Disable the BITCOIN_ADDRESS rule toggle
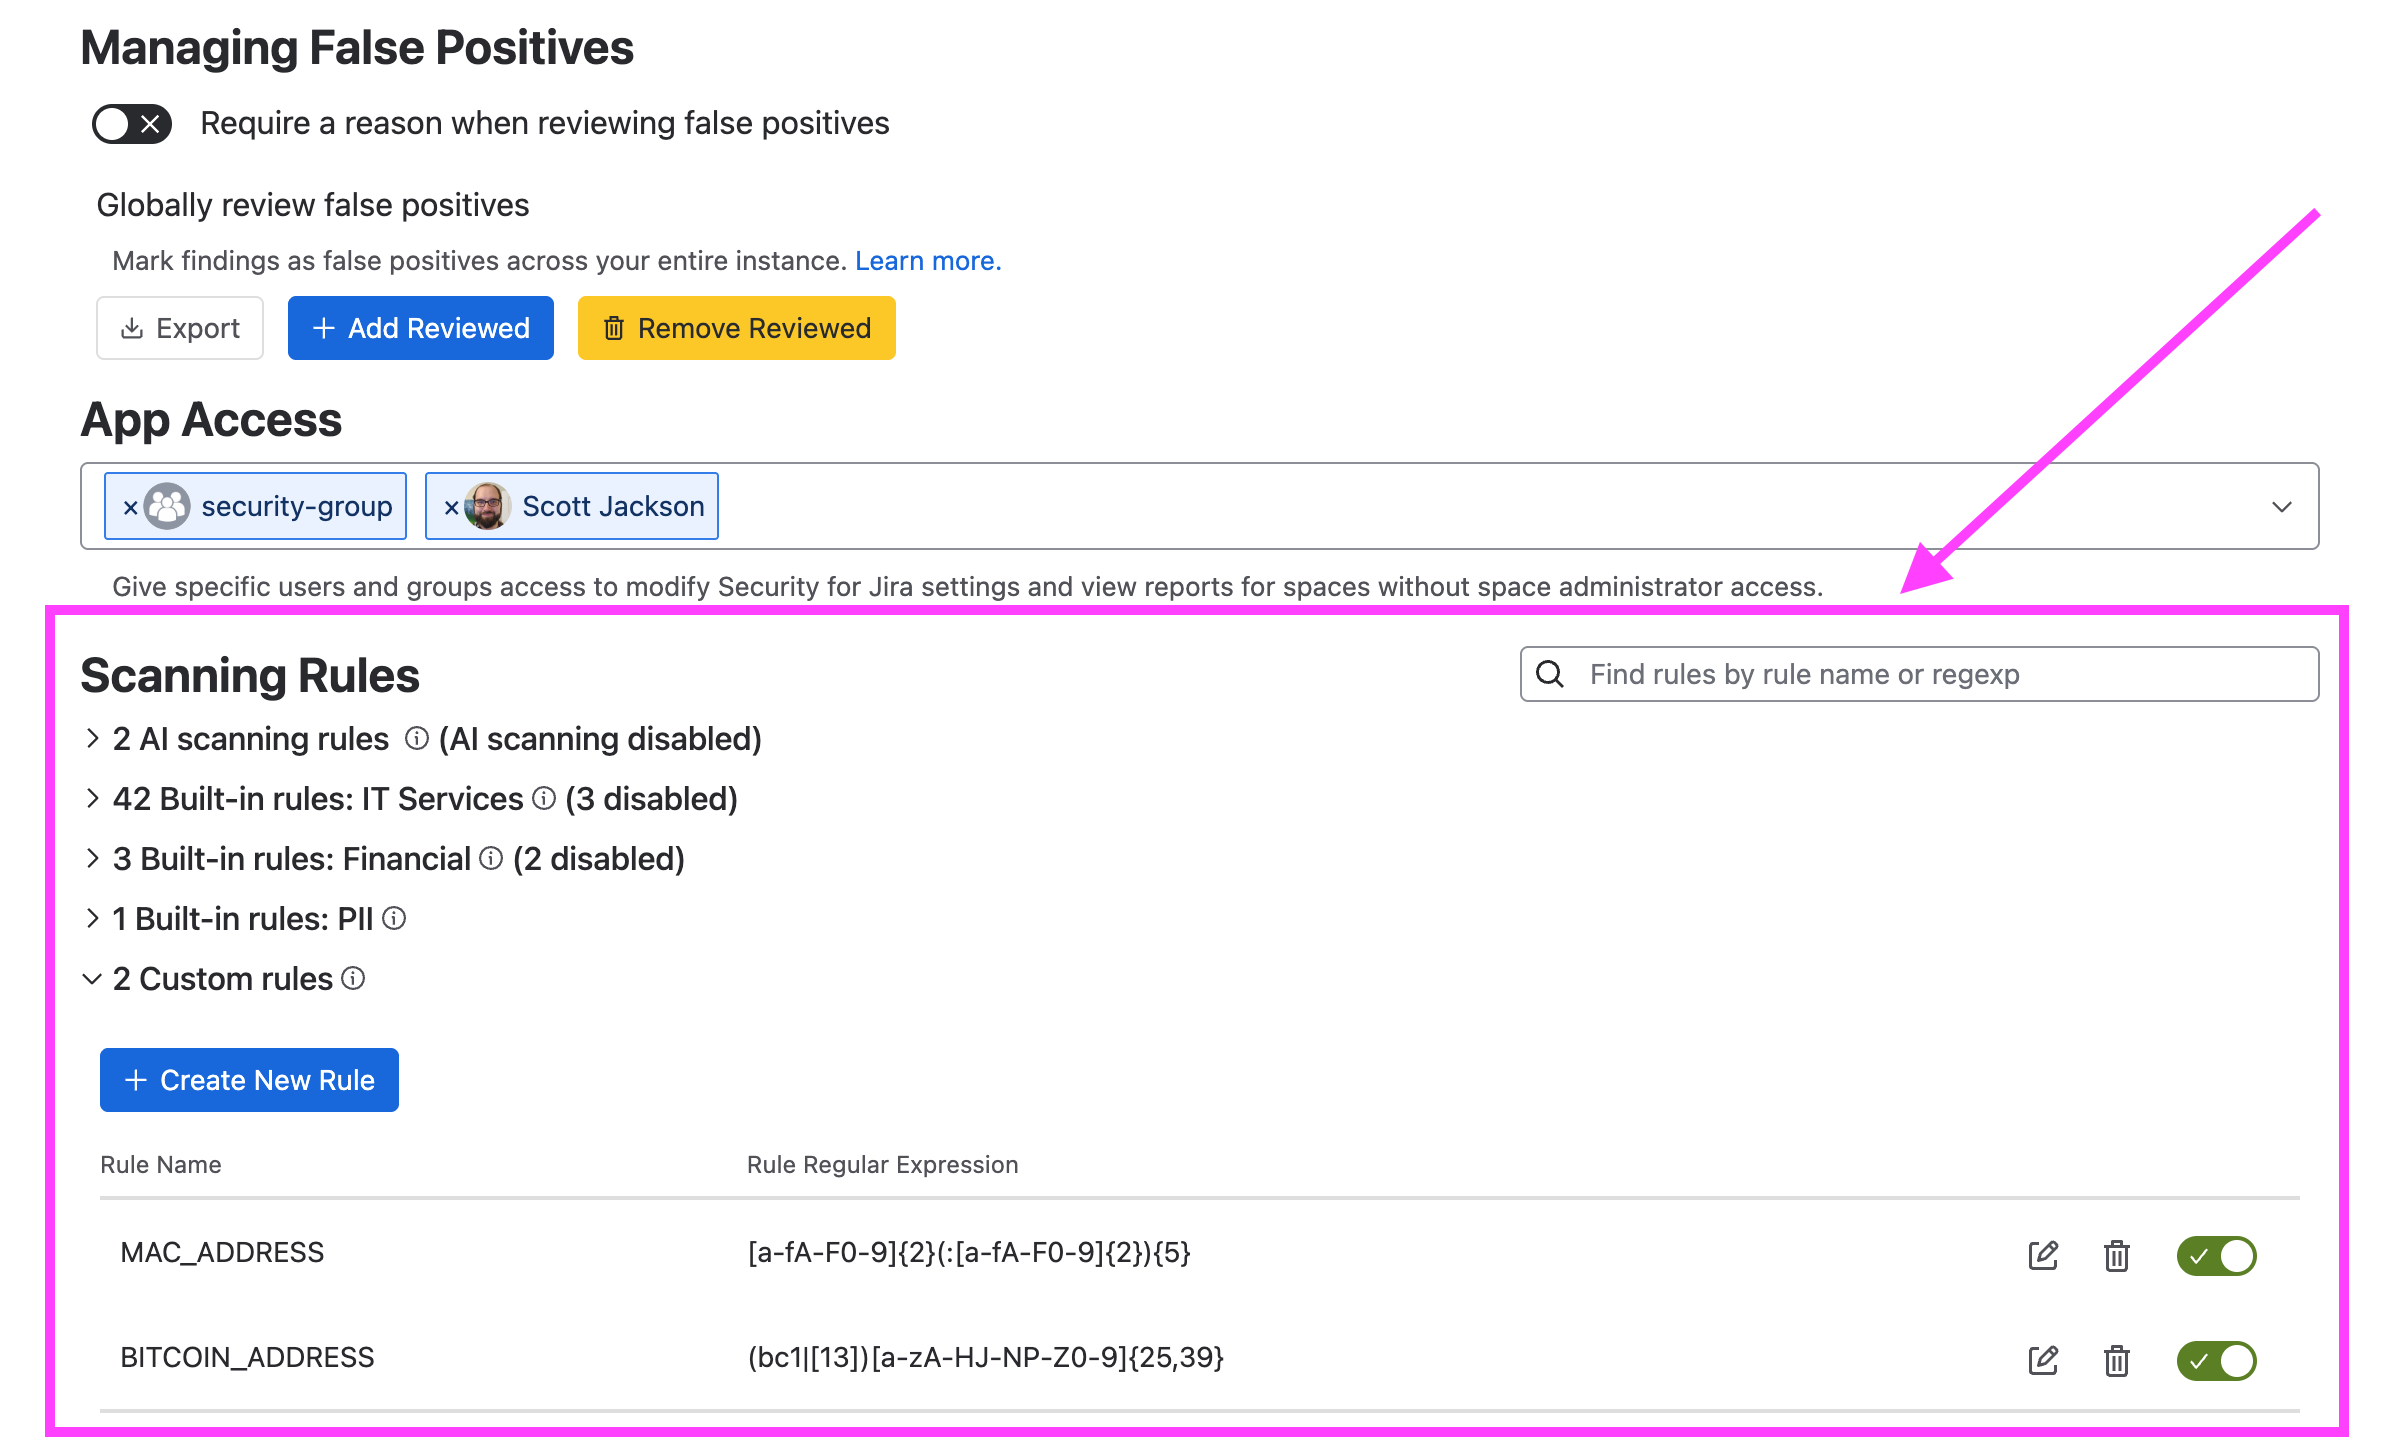Viewport: 2400px width, 1448px height. pos(2216,1360)
